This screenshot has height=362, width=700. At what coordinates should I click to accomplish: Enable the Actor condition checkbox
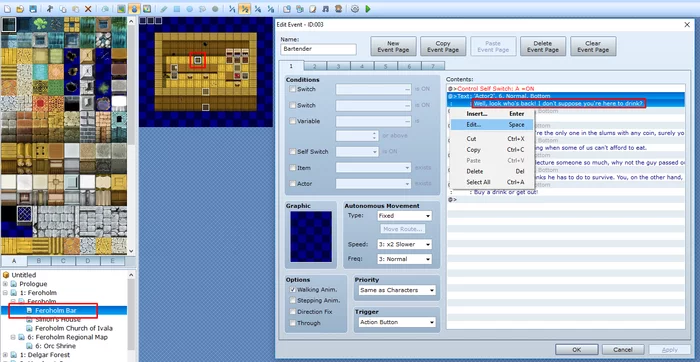click(x=293, y=183)
